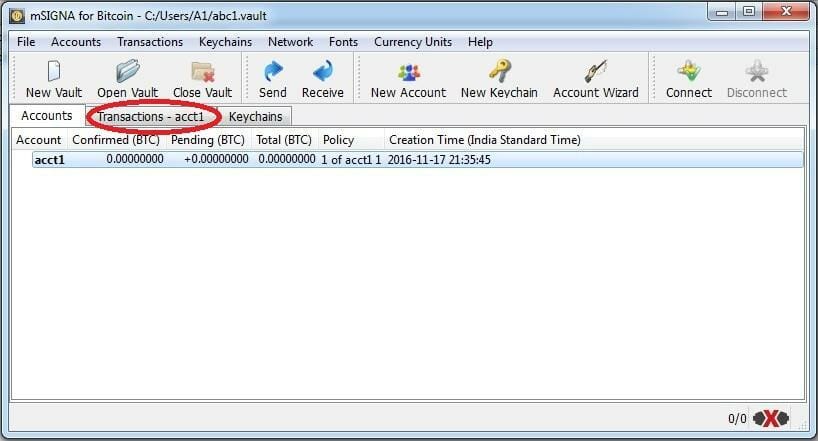Image resolution: width=818 pixels, height=441 pixels.
Task: Click the New Vault document icon
Action: [54, 71]
